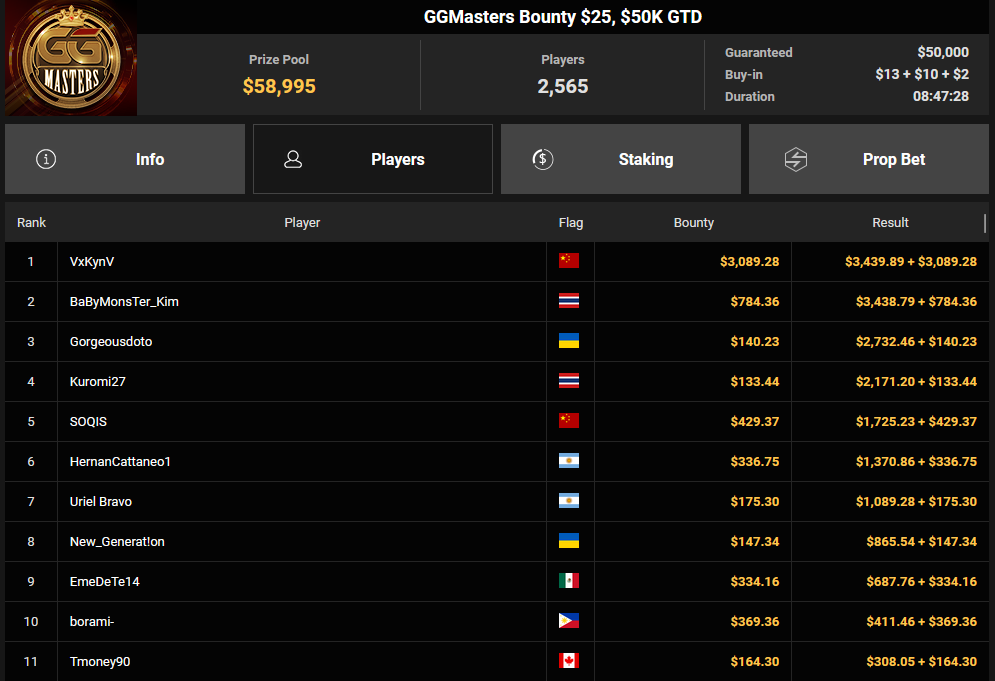The height and width of the screenshot is (681, 995).
Task: Click Canada flag next to Tmoney90
Action: (x=569, y=661)
